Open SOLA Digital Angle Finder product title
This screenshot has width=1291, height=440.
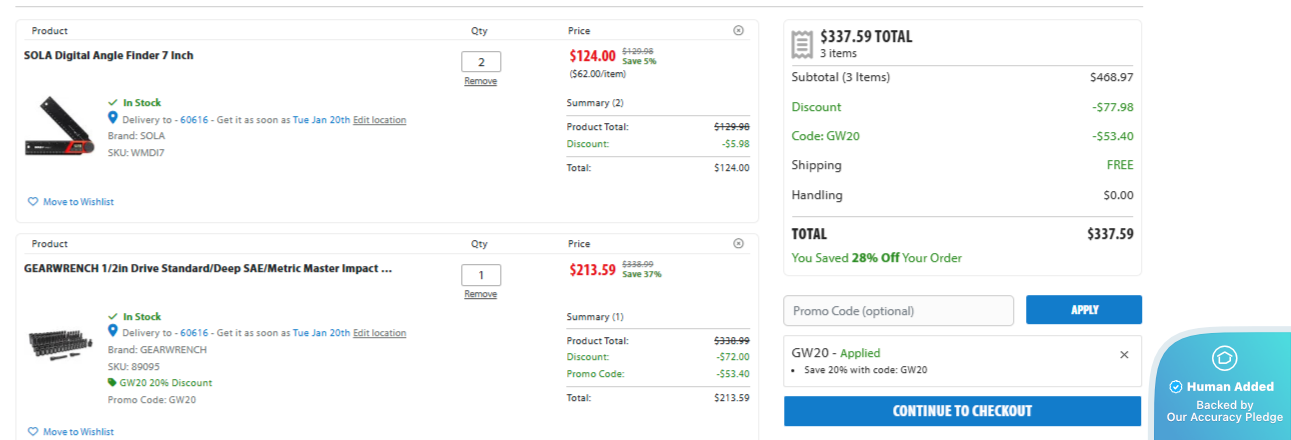(109, 56)
